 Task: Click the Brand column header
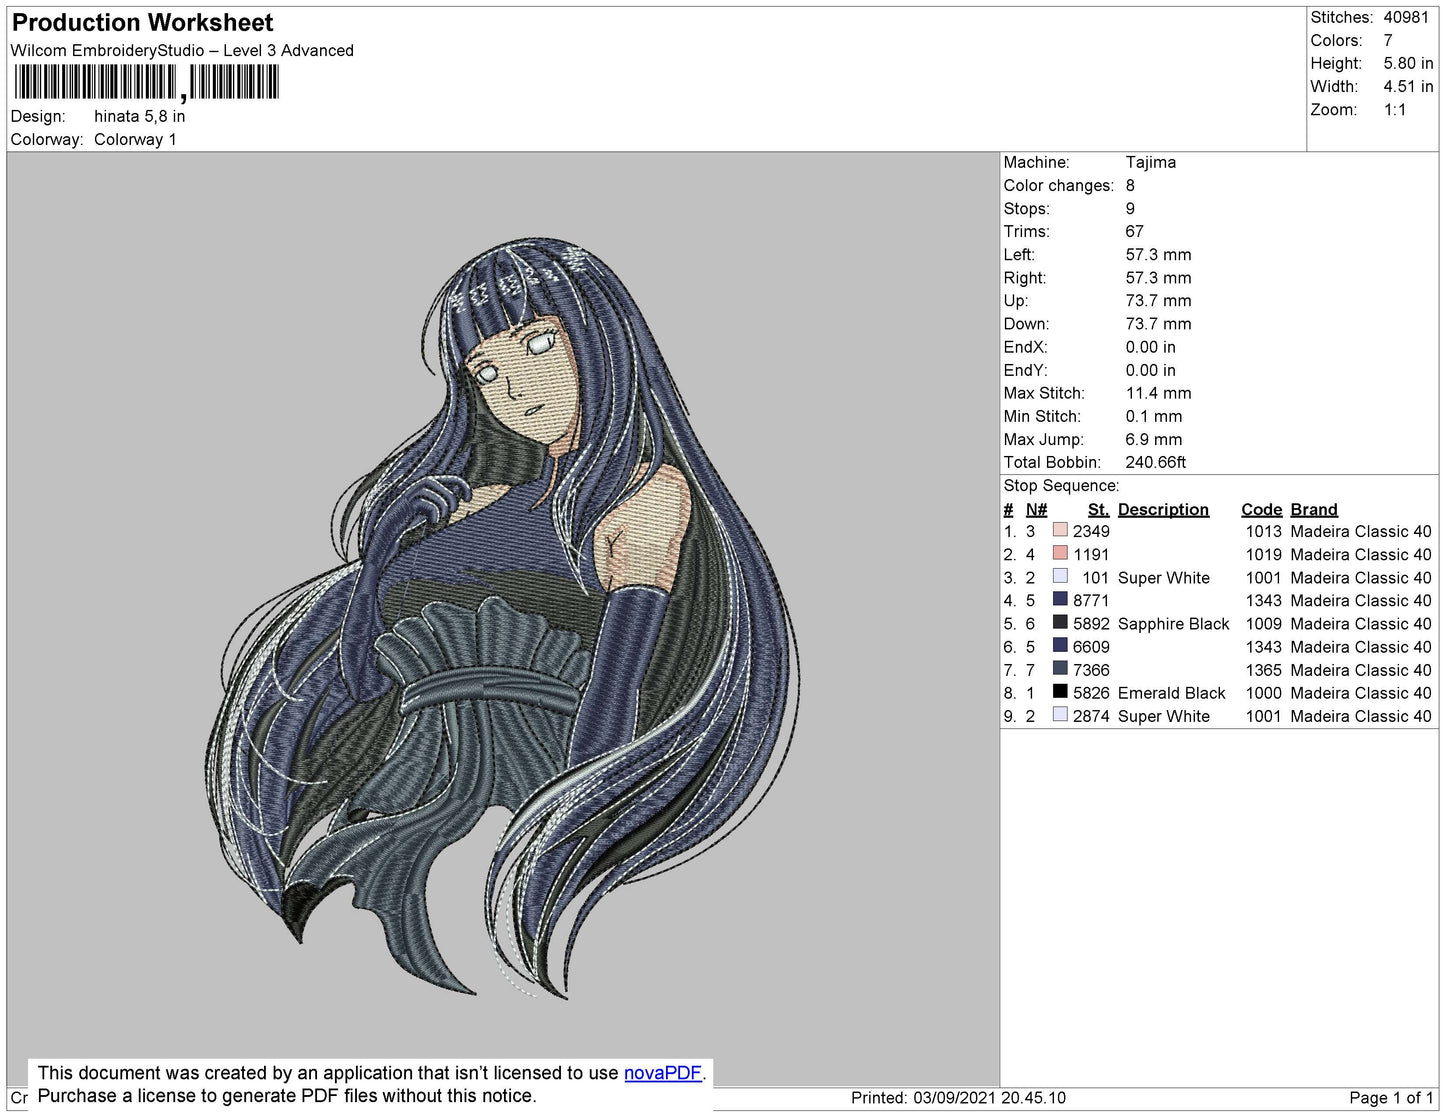(x=1314, y=509)
